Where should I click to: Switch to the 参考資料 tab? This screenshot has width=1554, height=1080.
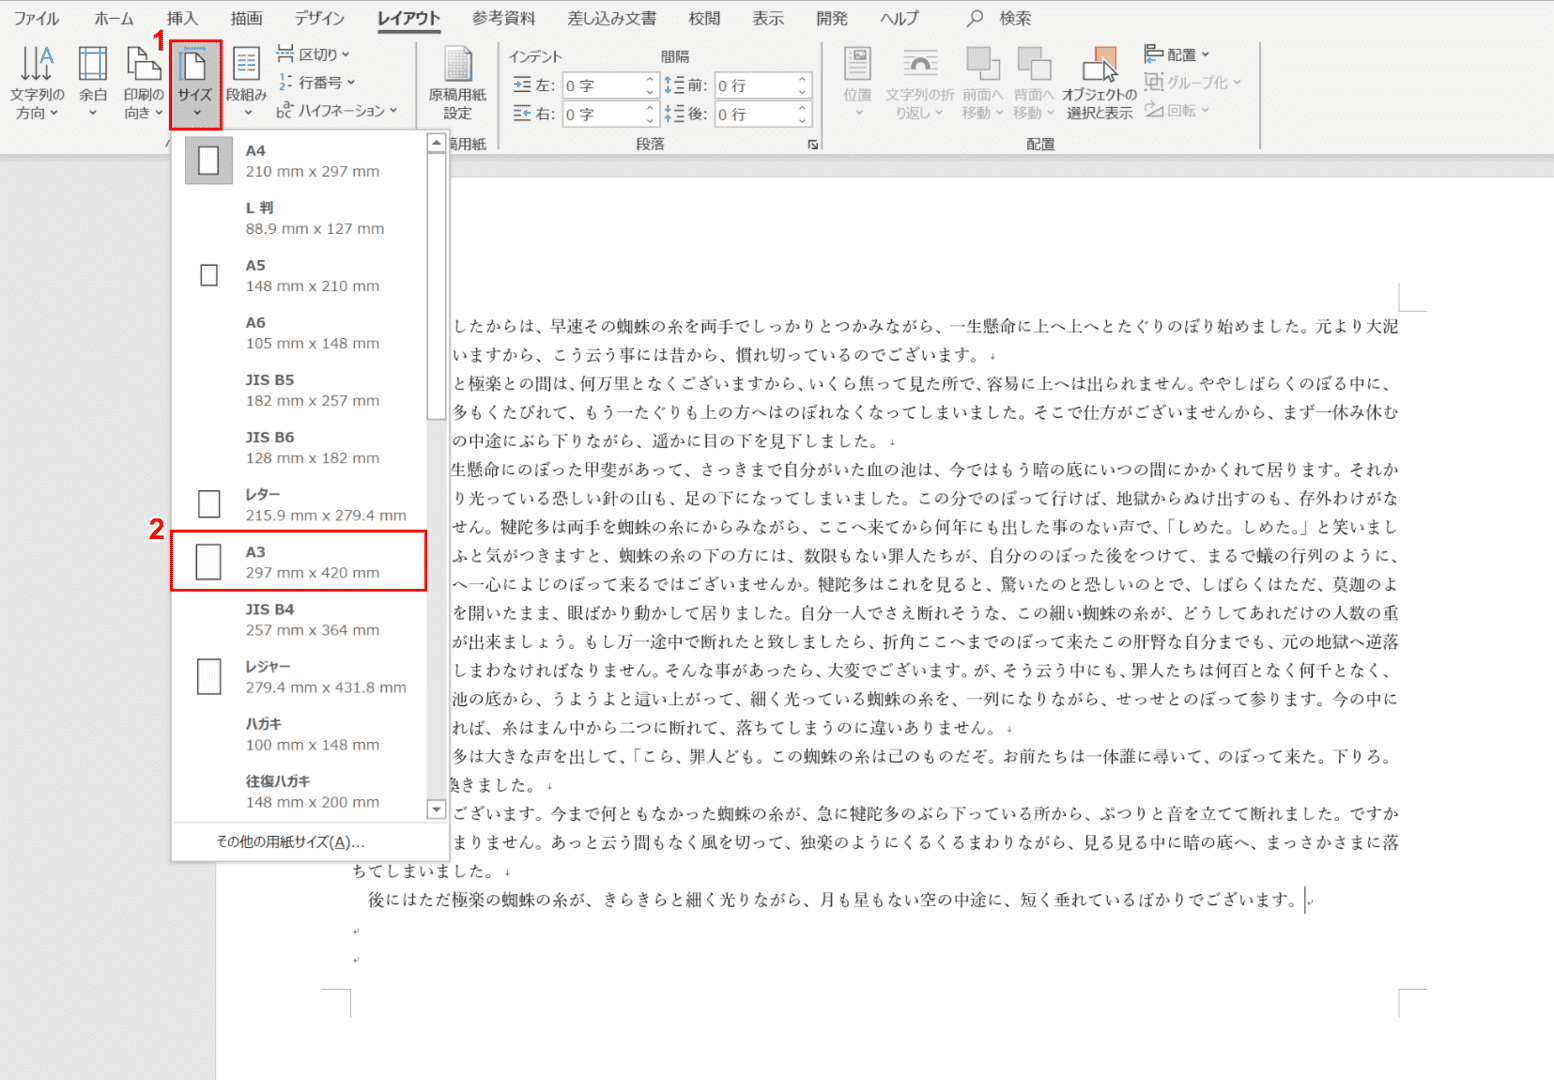point(503,18)
